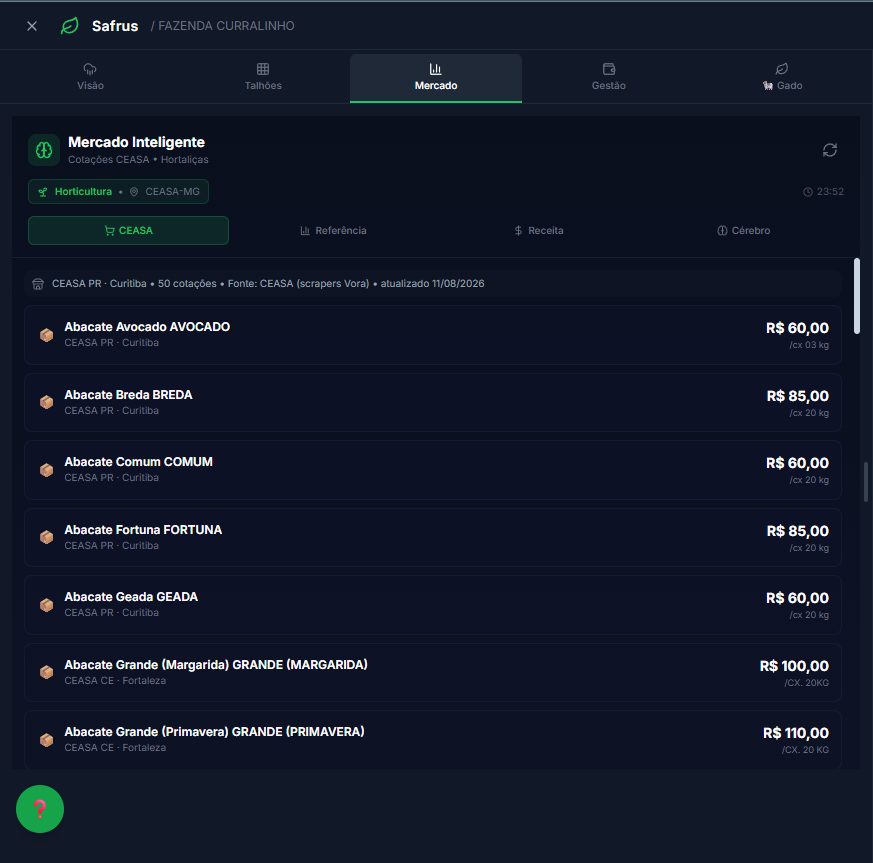Viewport: 873px width, 863px height.
Task: Open the Abacate Geada GEADA row
Action: 433,605
